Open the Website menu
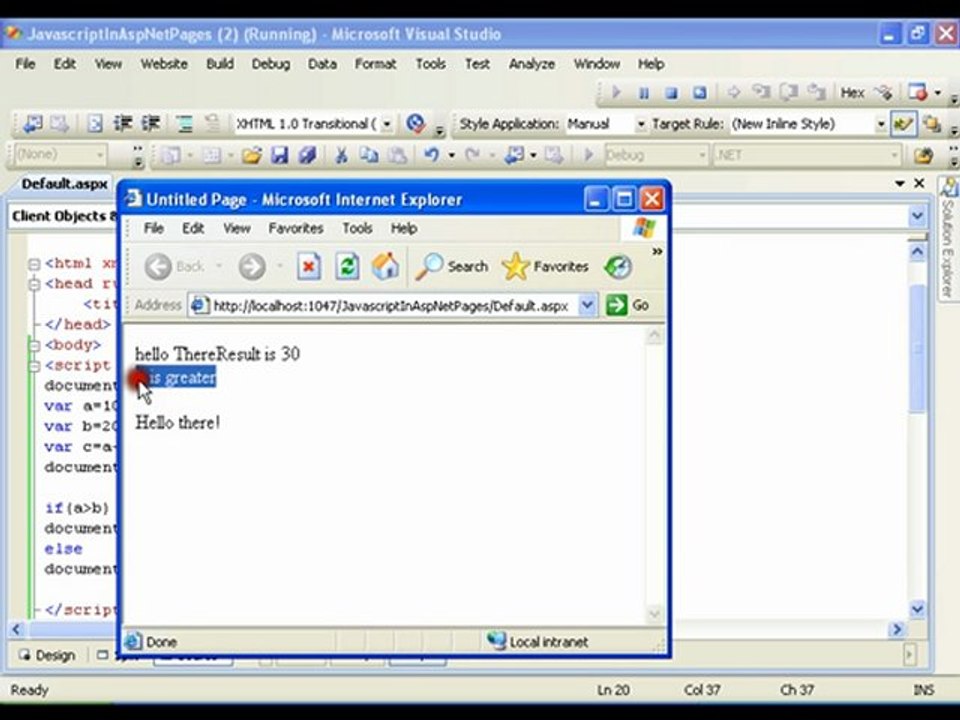The width and height of the screenshot is (960, 720). [x=164, y=64]
